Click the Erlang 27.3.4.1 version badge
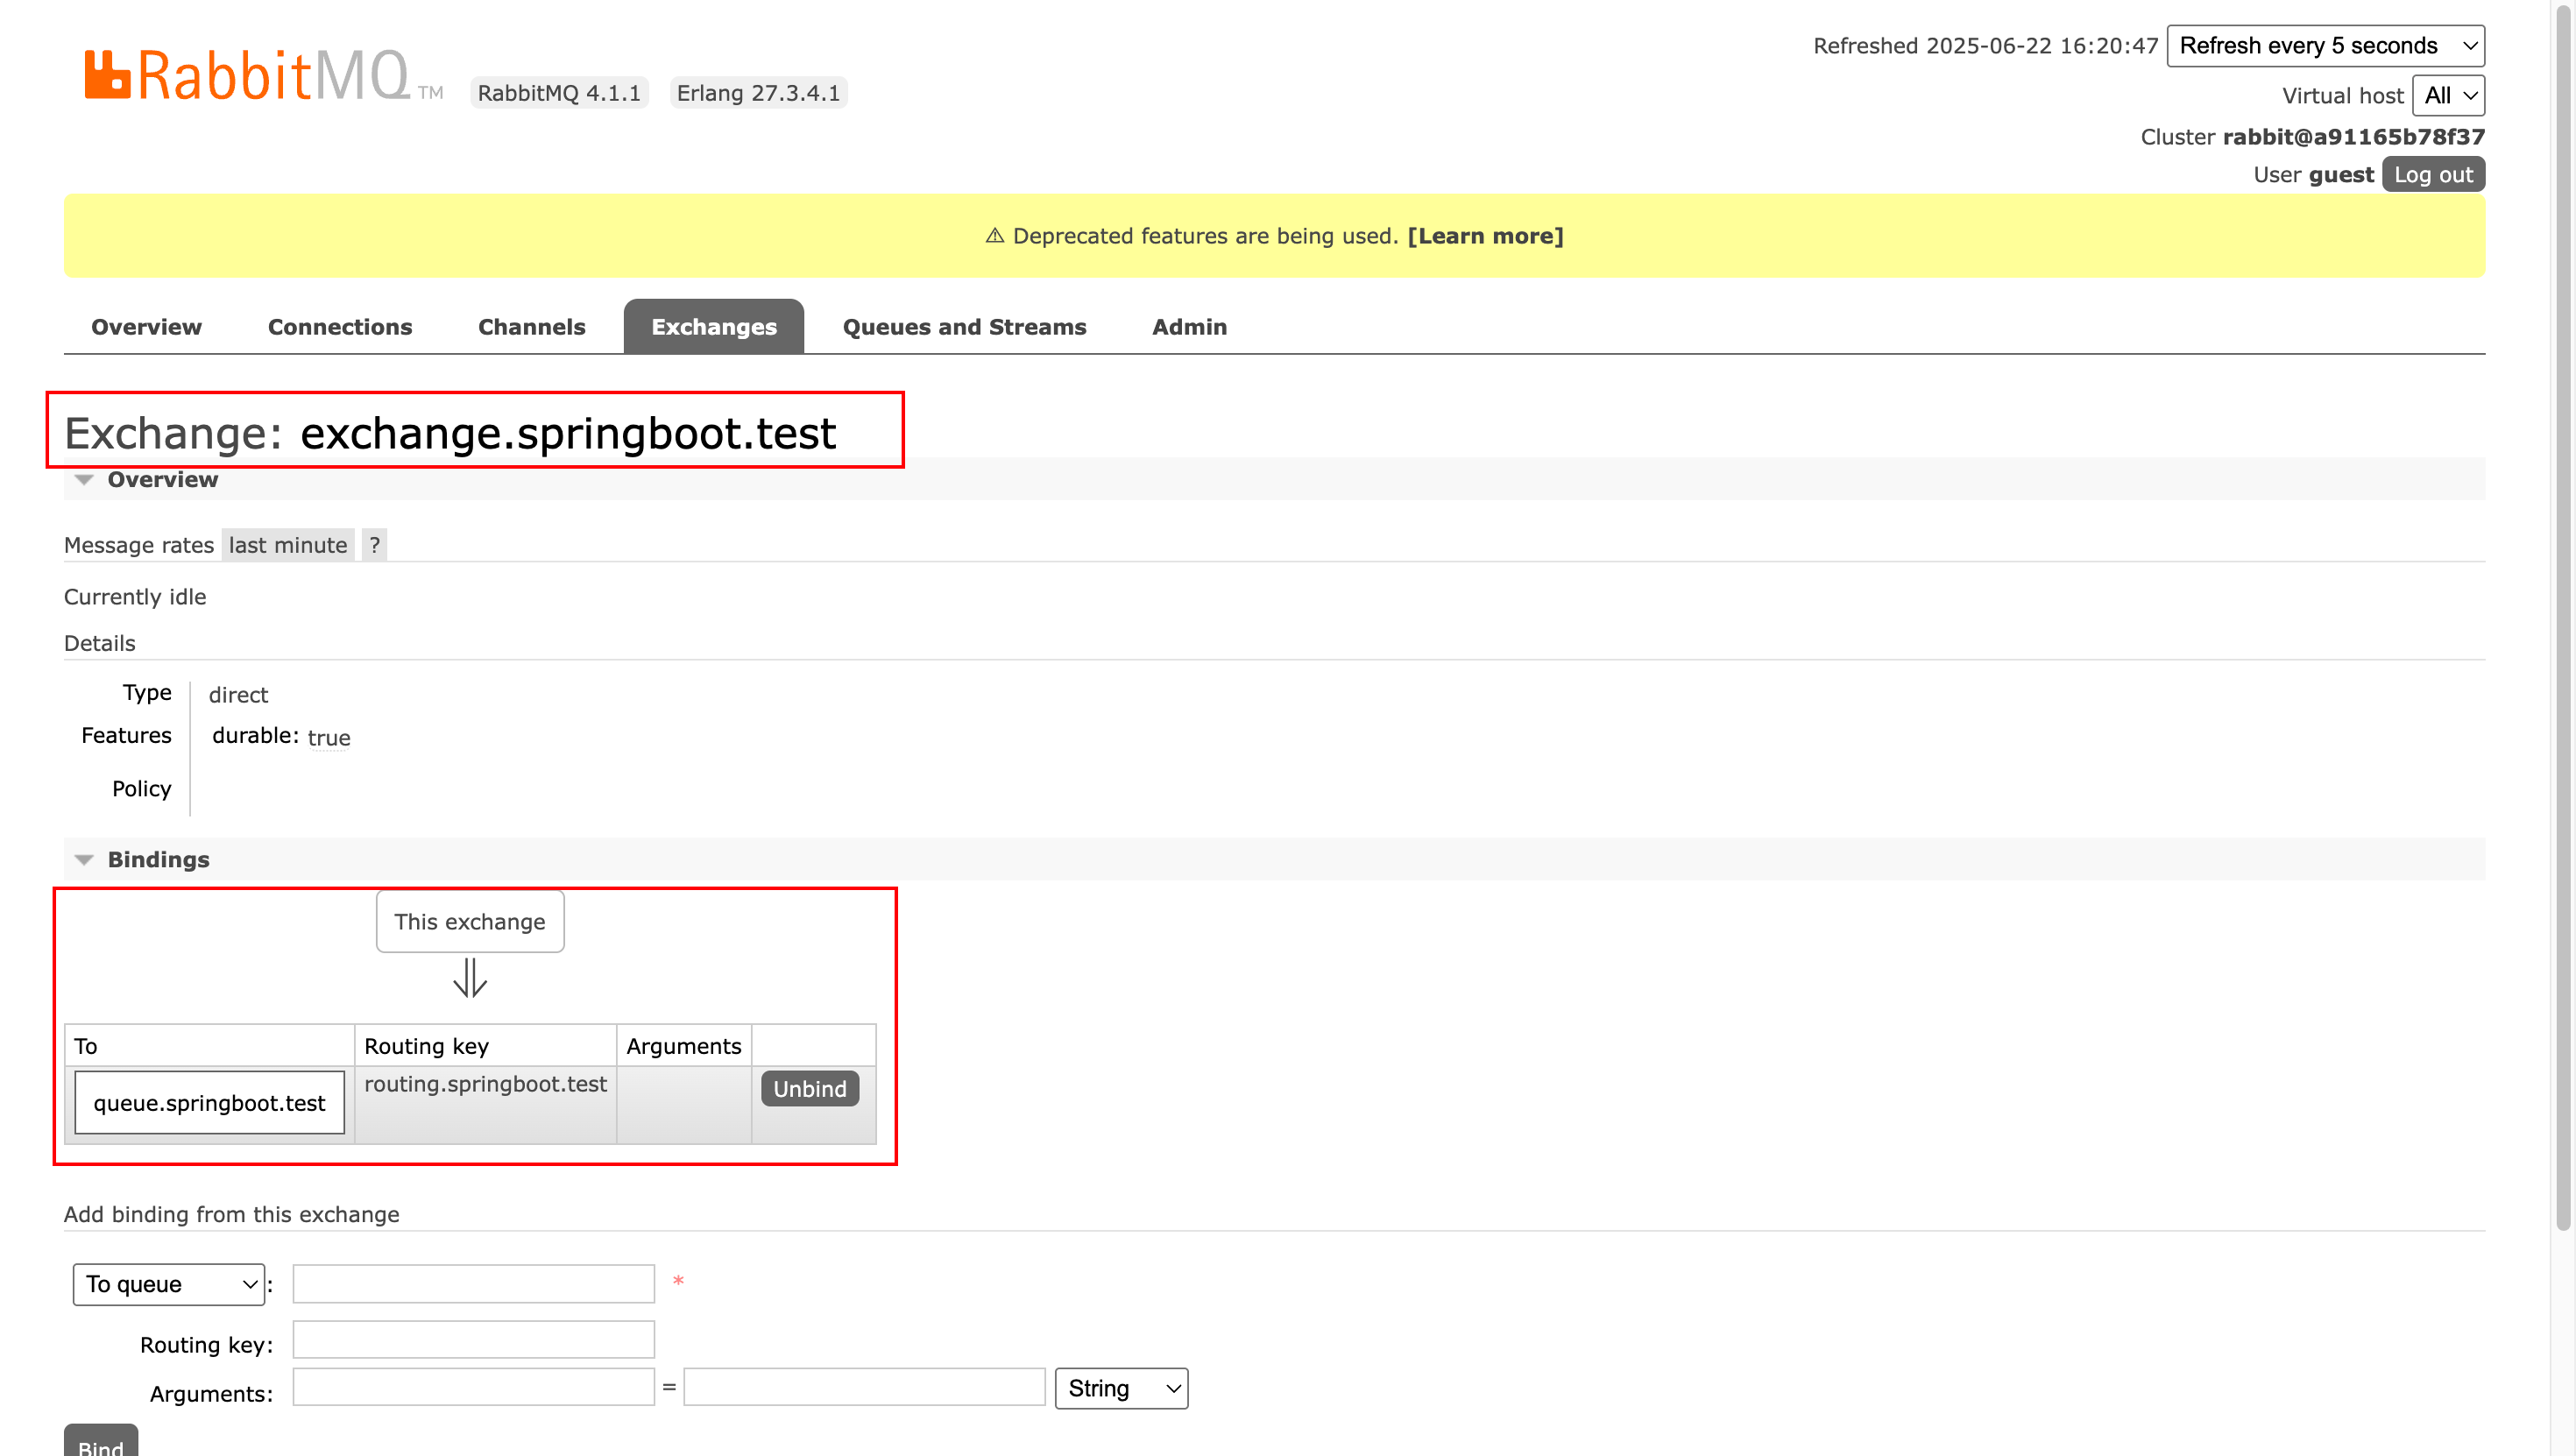This screenshot has height=1456, width=2576. point(759,93)
